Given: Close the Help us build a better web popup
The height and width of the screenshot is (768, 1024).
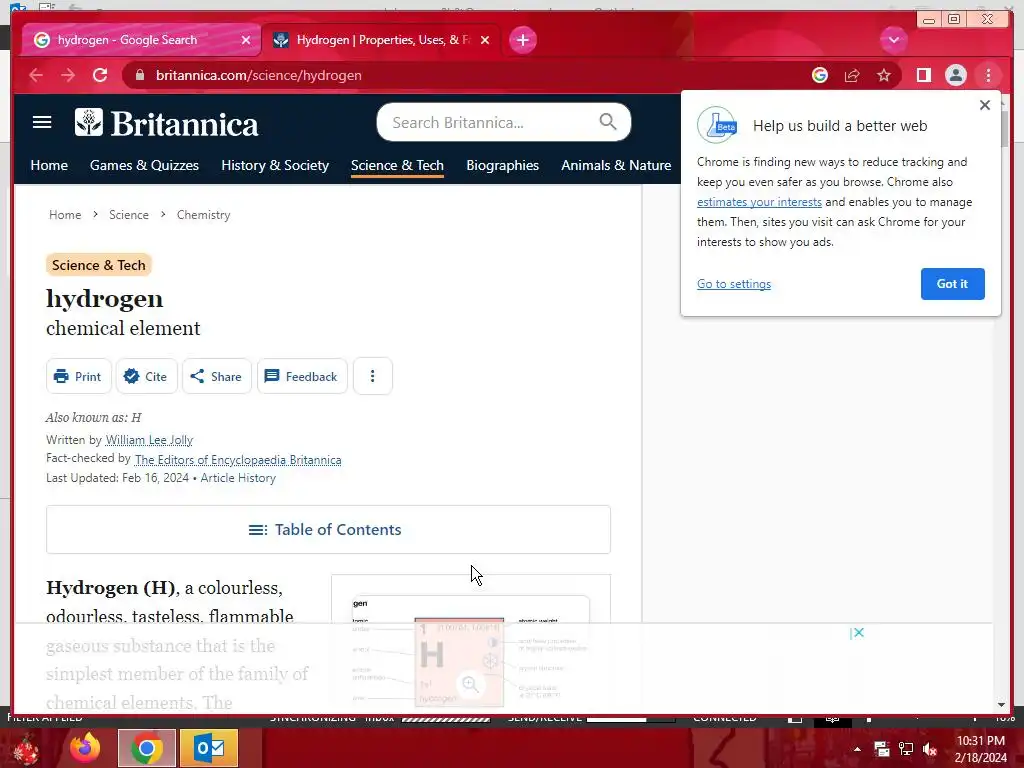Looking at the screenshot, I should tap(985, 104).
